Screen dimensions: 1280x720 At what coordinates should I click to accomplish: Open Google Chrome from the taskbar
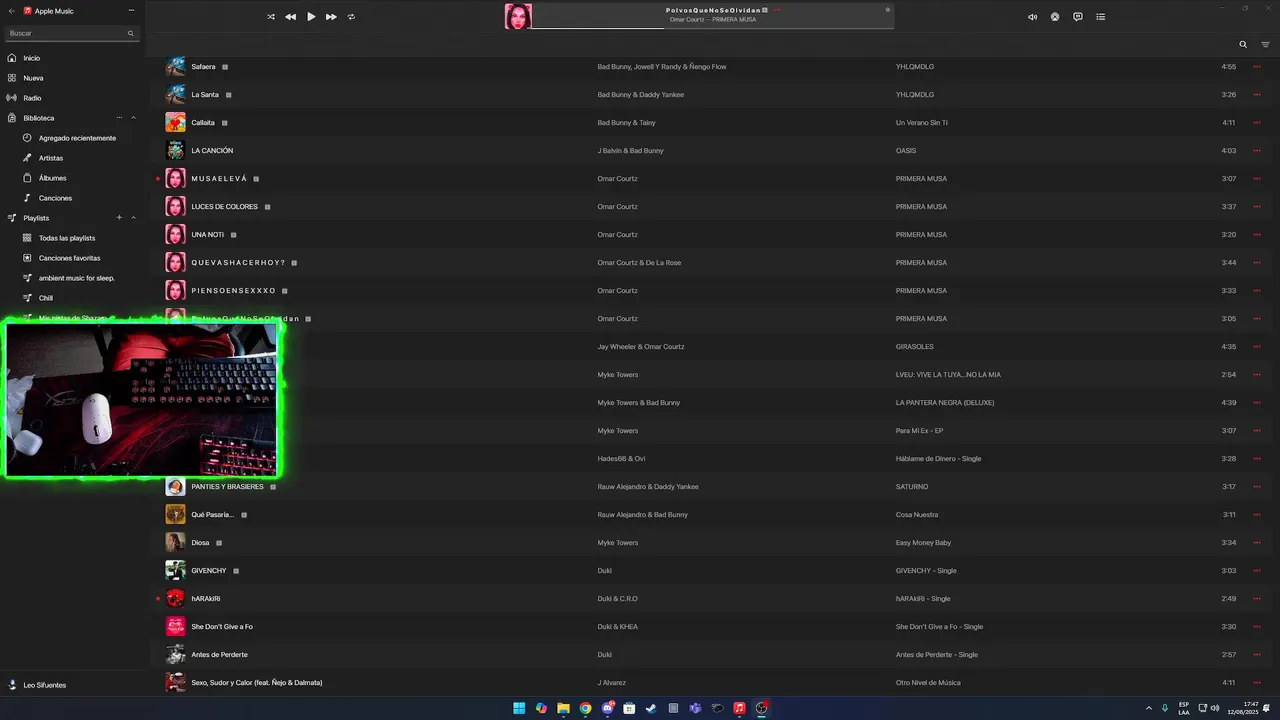tap(585, 708)
